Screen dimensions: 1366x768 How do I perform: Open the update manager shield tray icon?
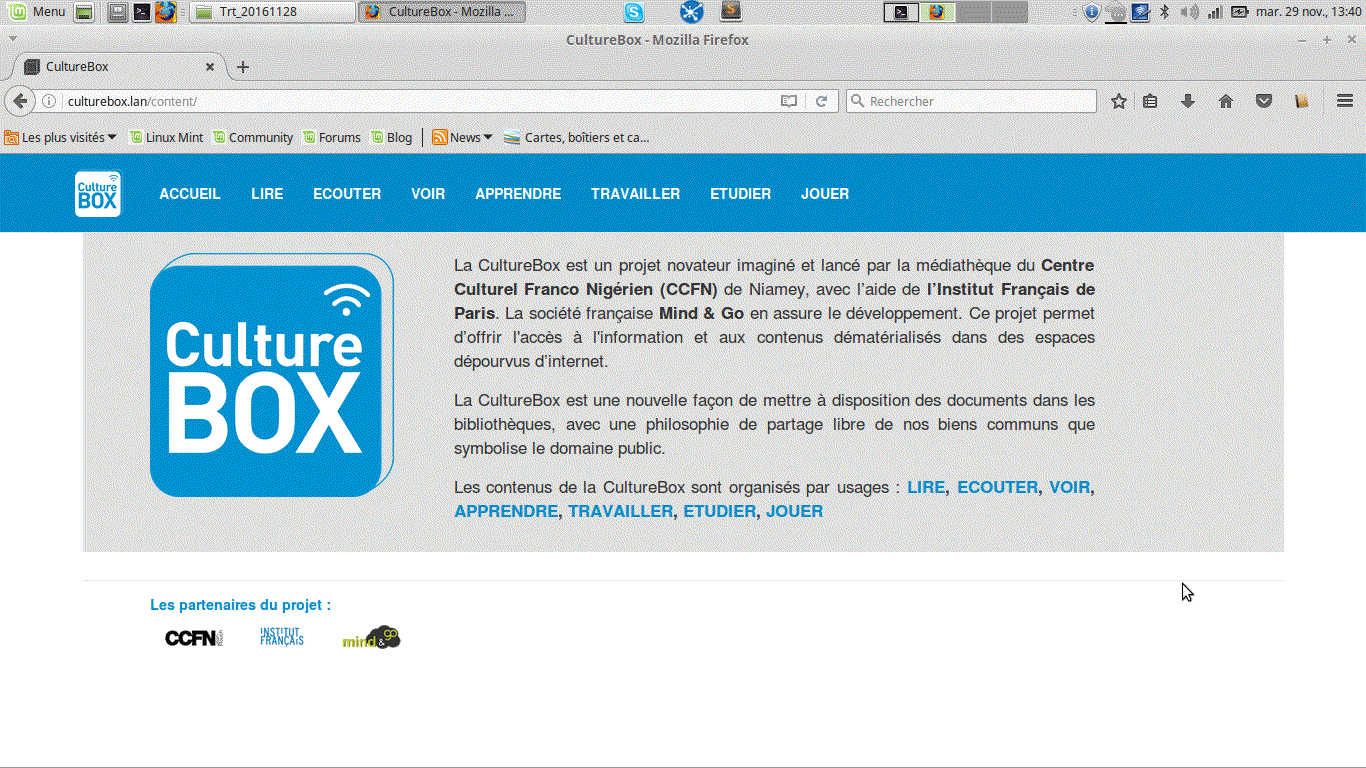point(1092,12)
